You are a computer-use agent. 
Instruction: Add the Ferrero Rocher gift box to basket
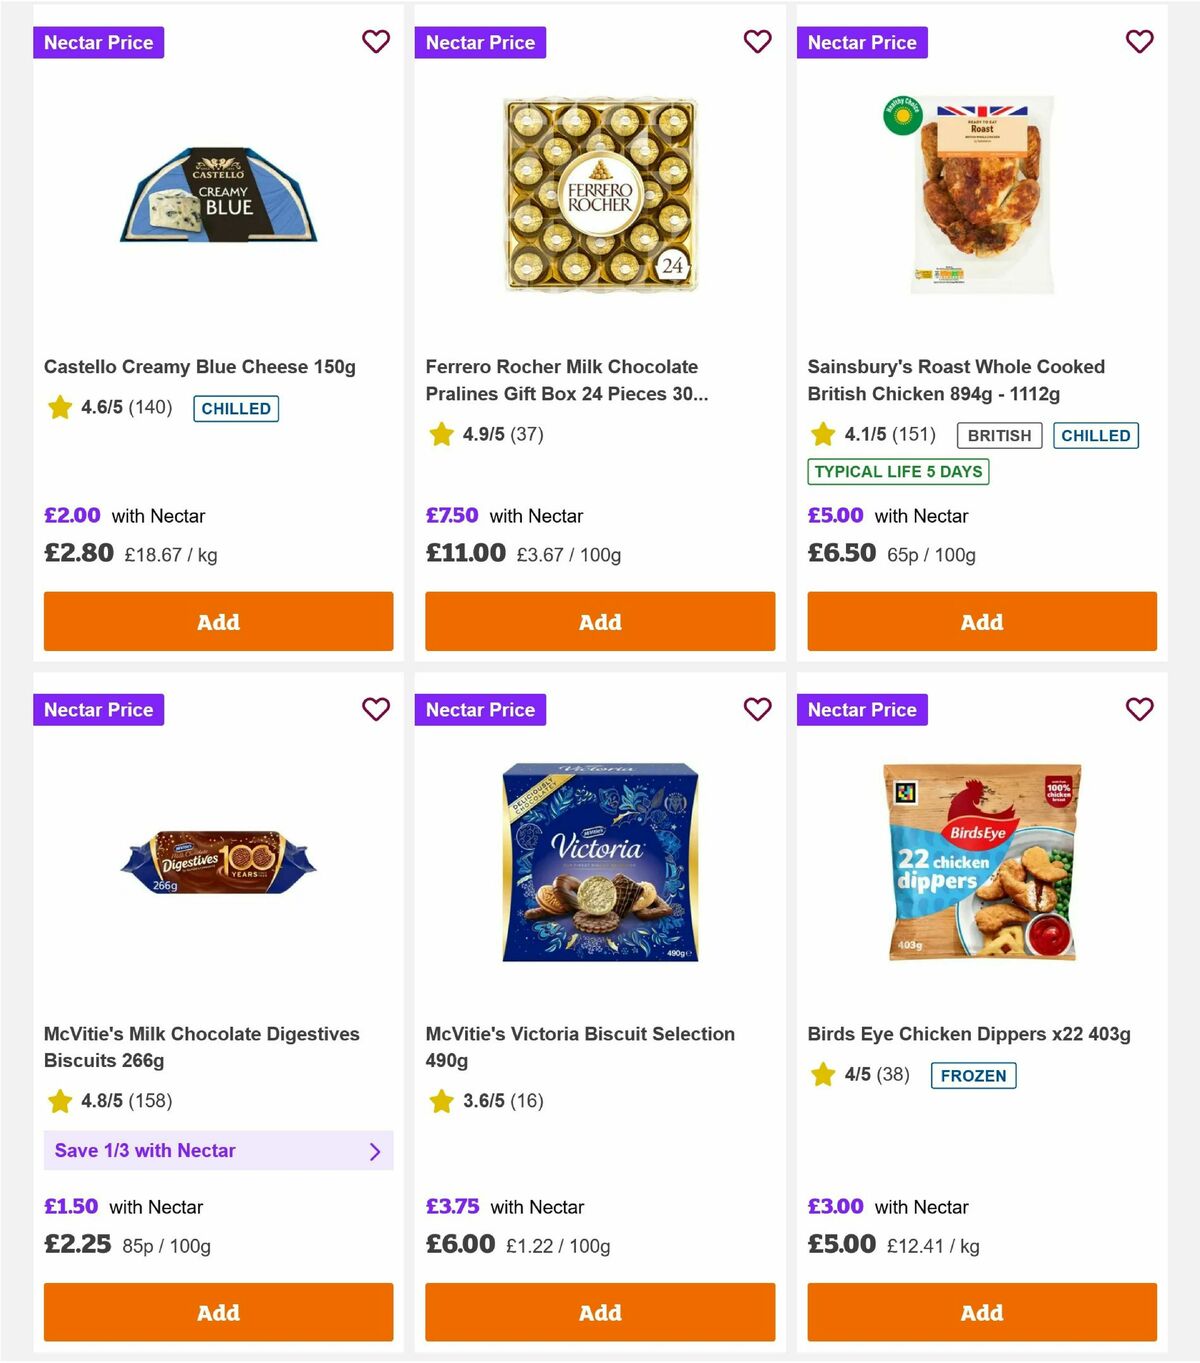tap(599, 621)
